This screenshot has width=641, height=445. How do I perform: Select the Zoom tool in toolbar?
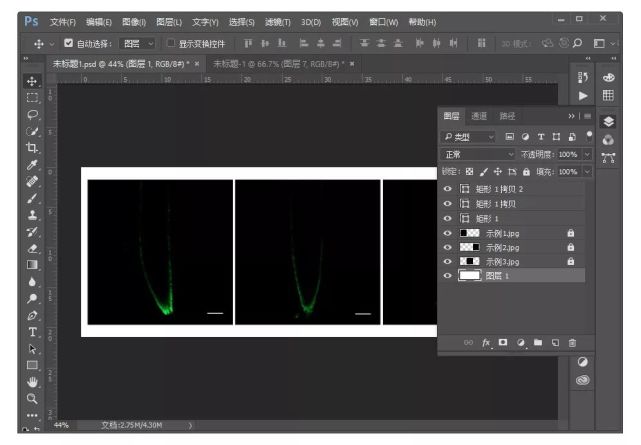pos(32,397)
